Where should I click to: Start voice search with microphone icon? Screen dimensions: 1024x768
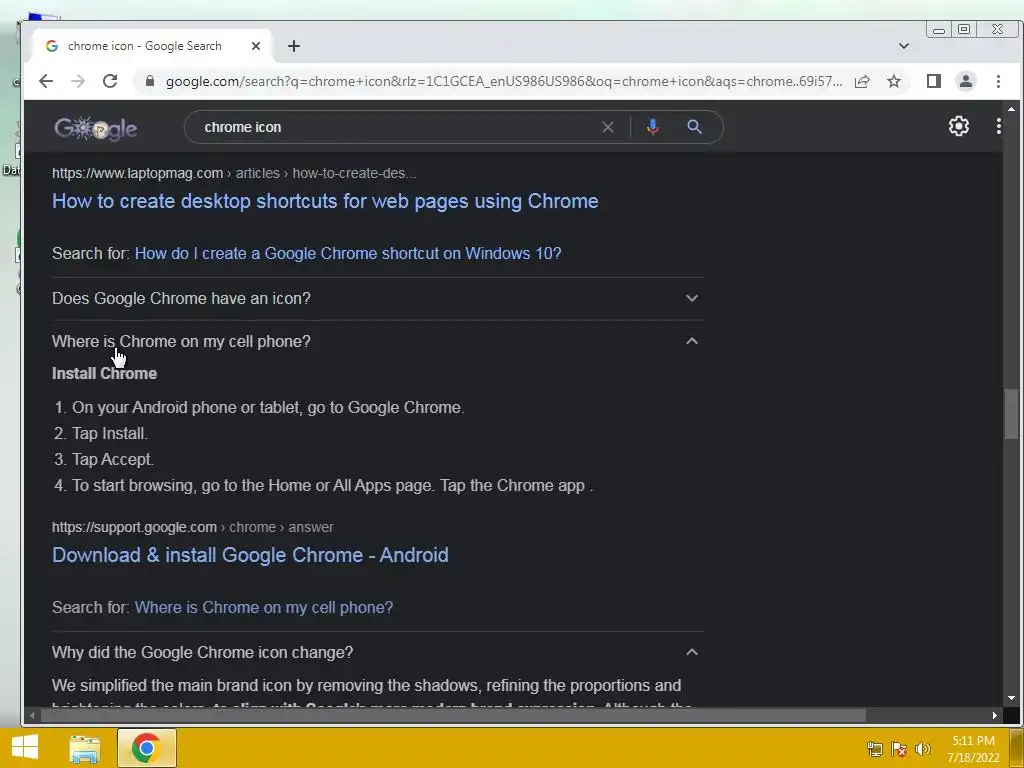click(x=652, y=127)
